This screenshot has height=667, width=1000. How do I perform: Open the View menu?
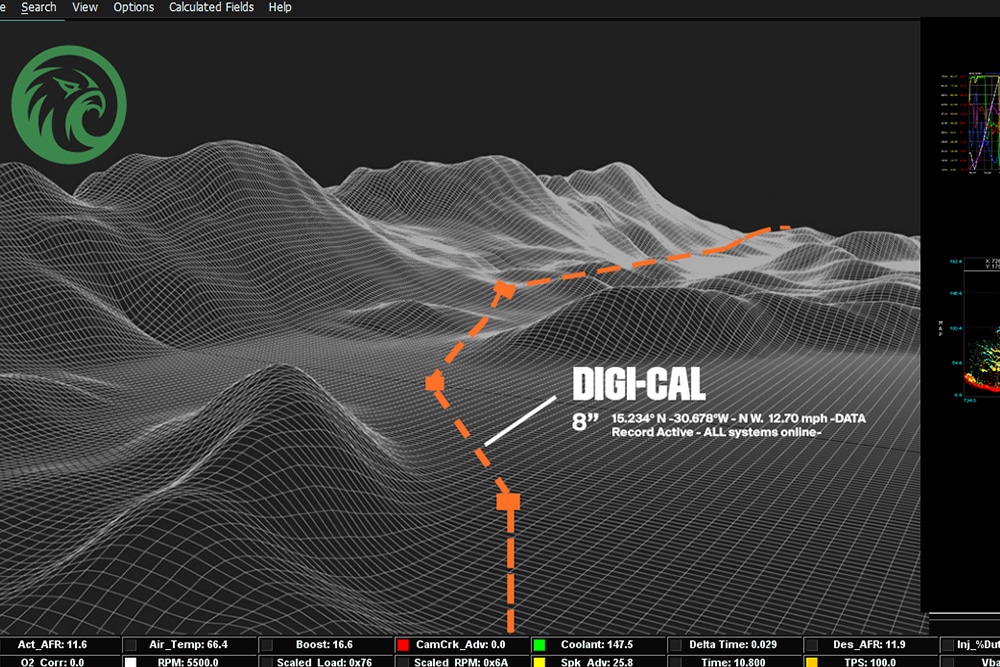[85, 7]
